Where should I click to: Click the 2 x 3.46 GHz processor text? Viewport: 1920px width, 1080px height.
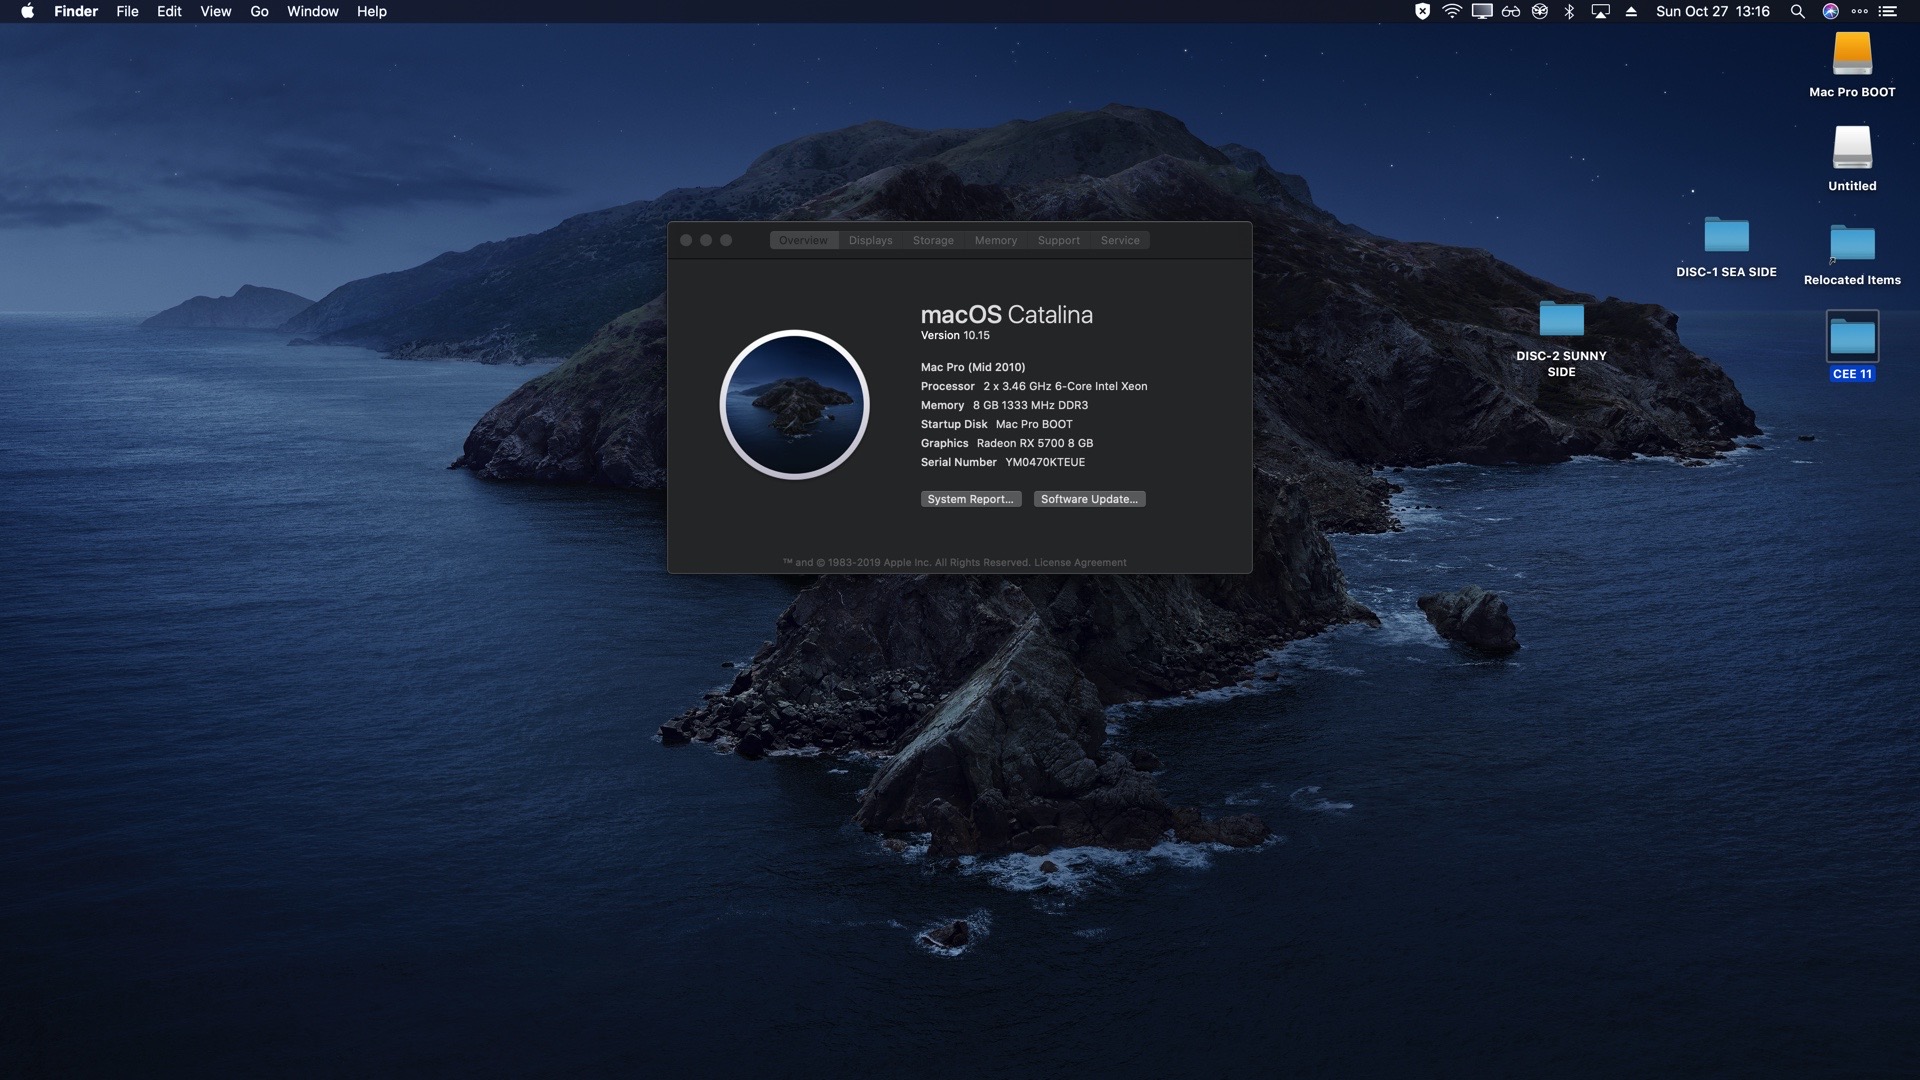click(x=1065, y=386)
